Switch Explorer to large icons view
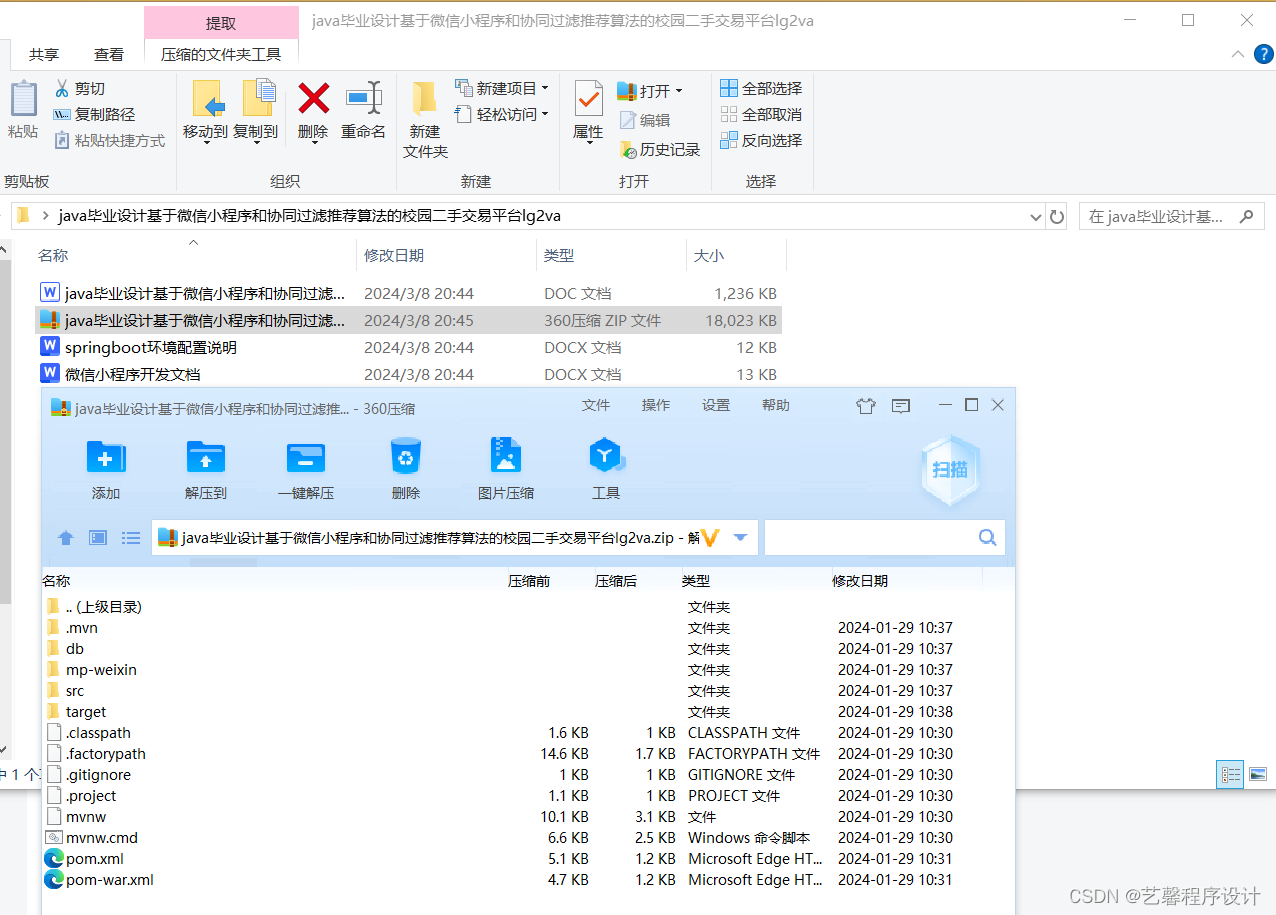The height and width of the screenshot is (915, 1276). pyautogui.click(x=1257, y=774)
